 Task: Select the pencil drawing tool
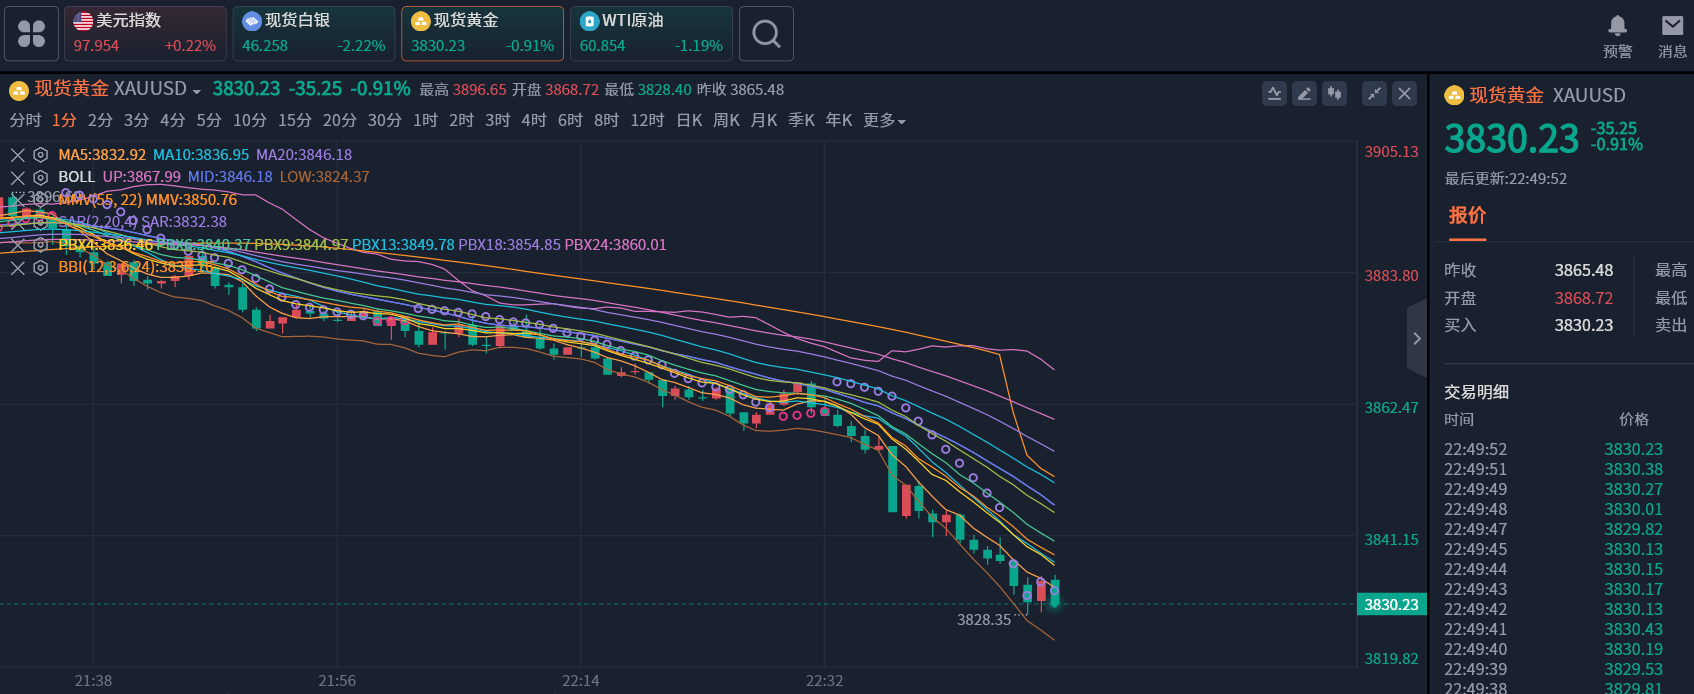coord(1304,94)
